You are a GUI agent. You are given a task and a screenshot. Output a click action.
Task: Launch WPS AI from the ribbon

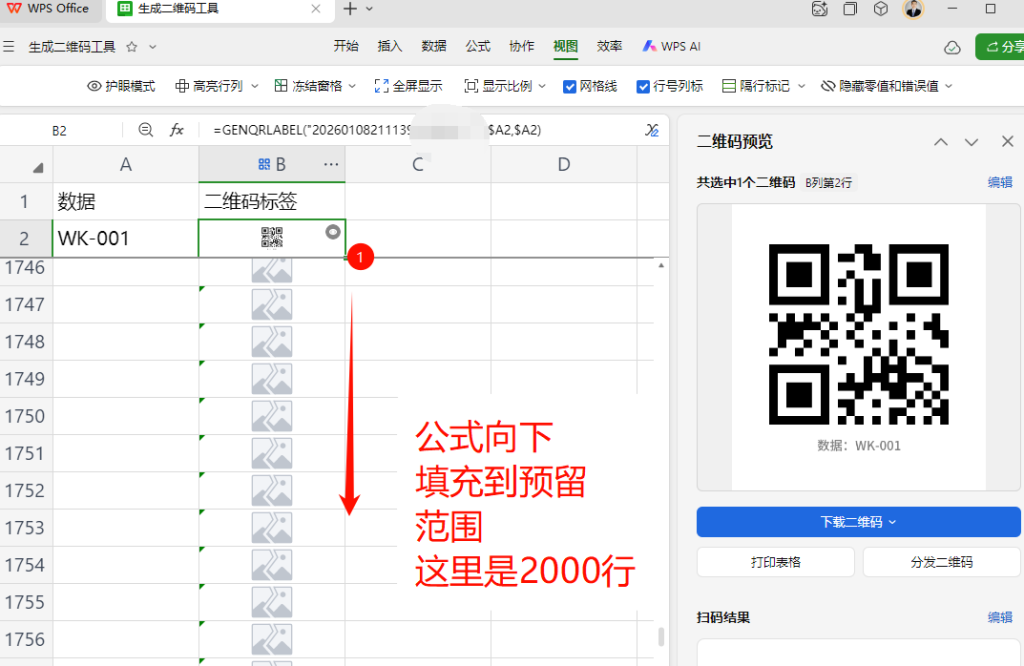[671, 46]
